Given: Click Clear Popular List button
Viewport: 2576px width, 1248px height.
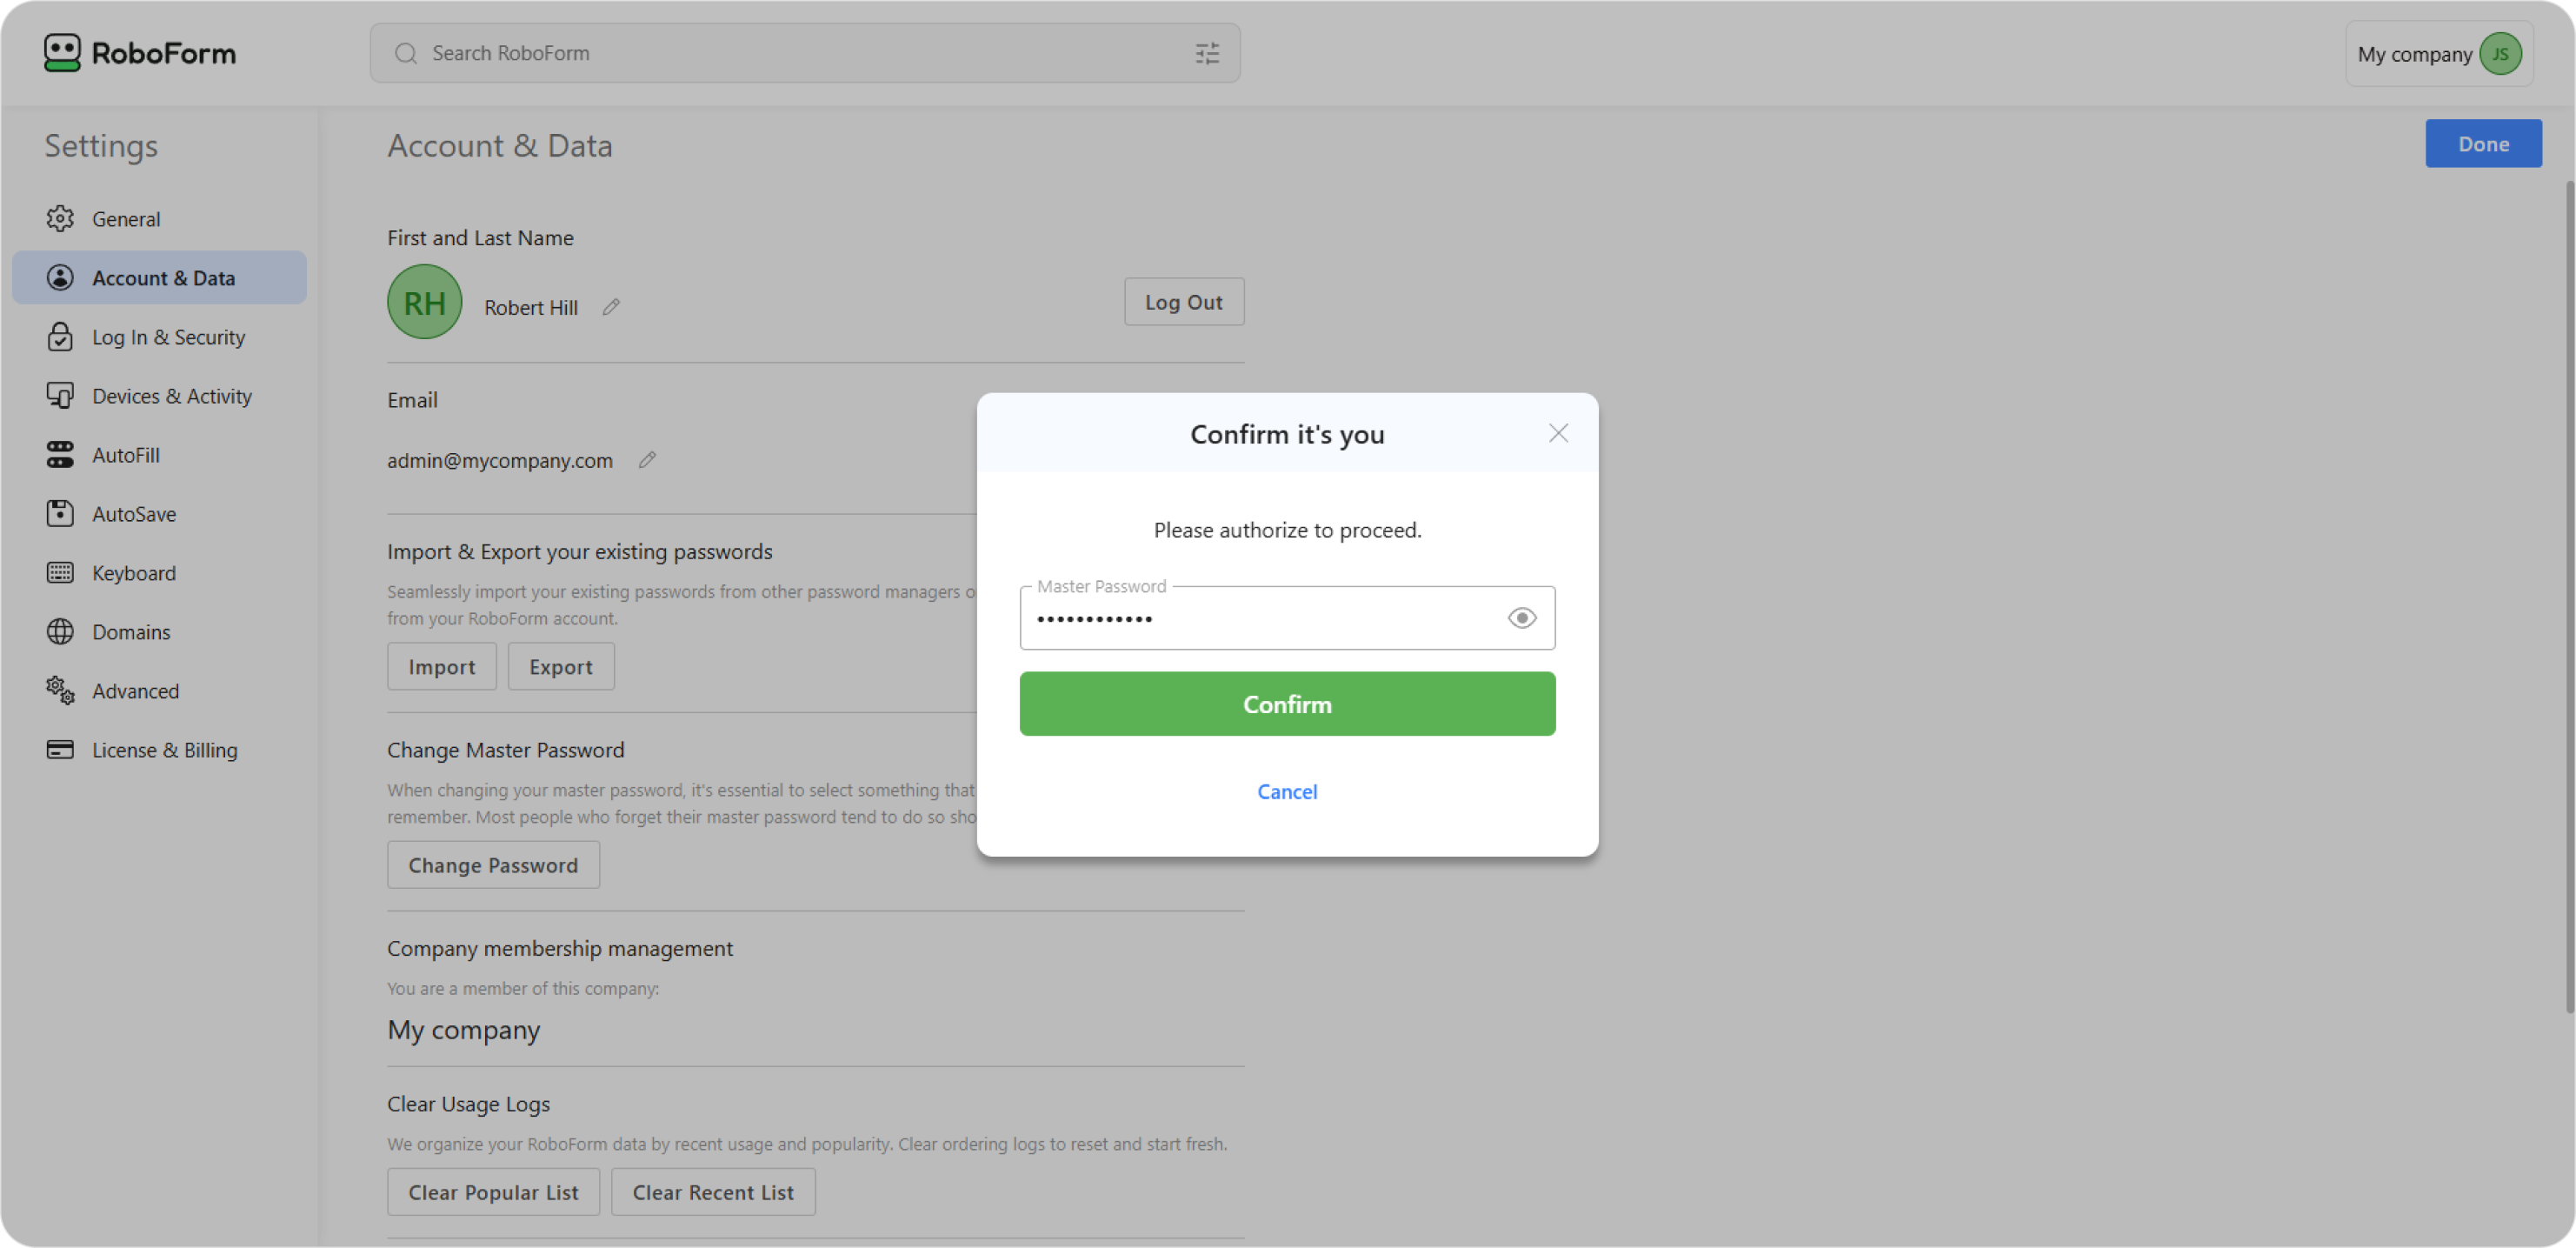Looking at the screenshot, I should (493, 1192).
